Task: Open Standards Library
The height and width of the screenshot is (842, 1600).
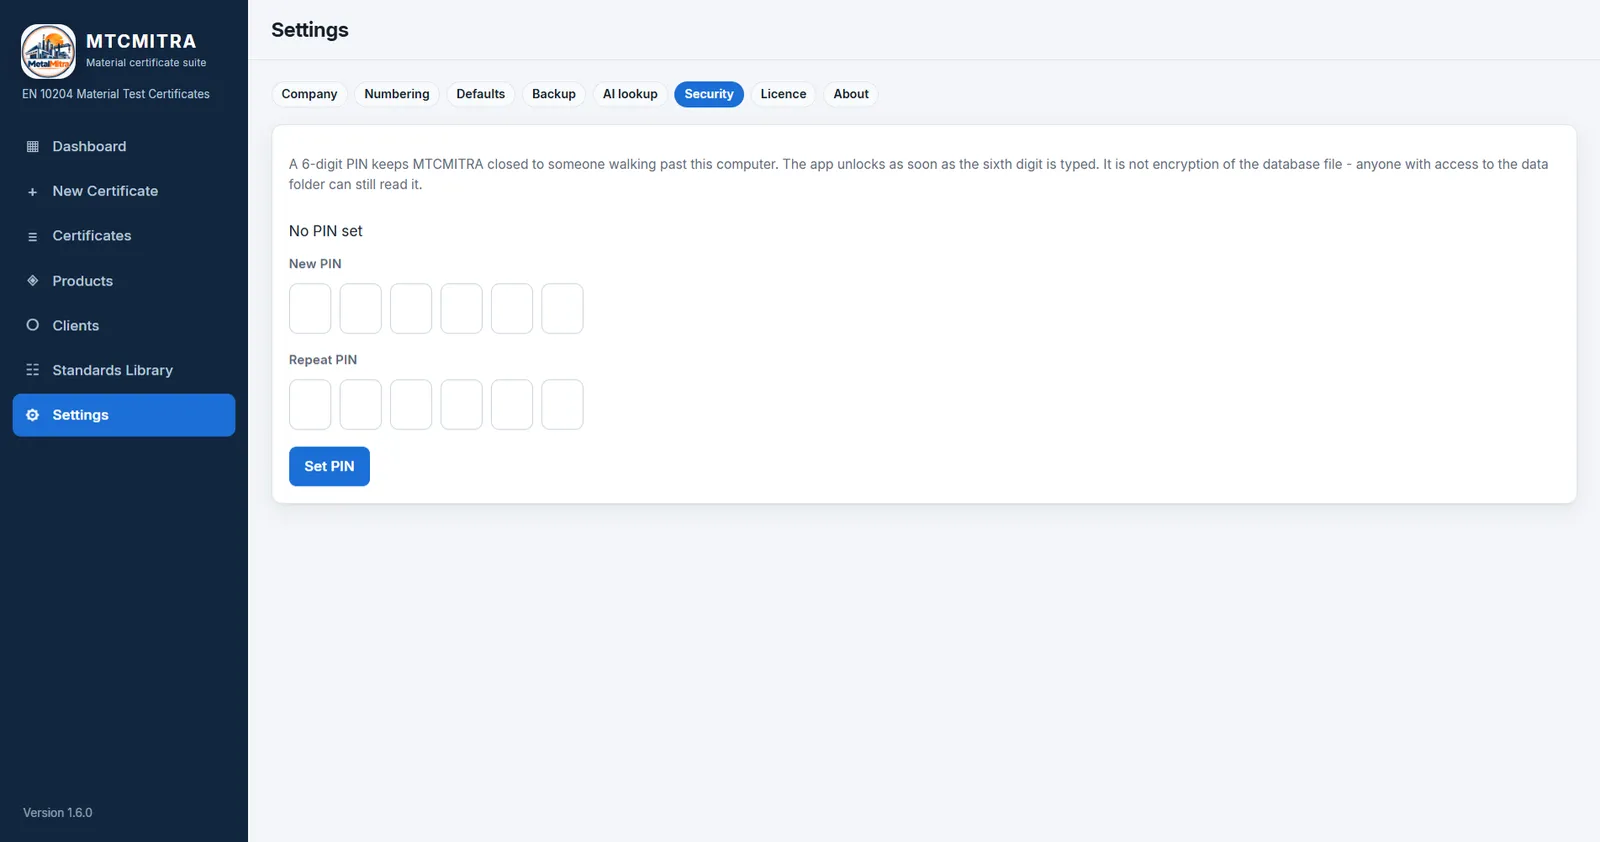Action: (124, 370)
